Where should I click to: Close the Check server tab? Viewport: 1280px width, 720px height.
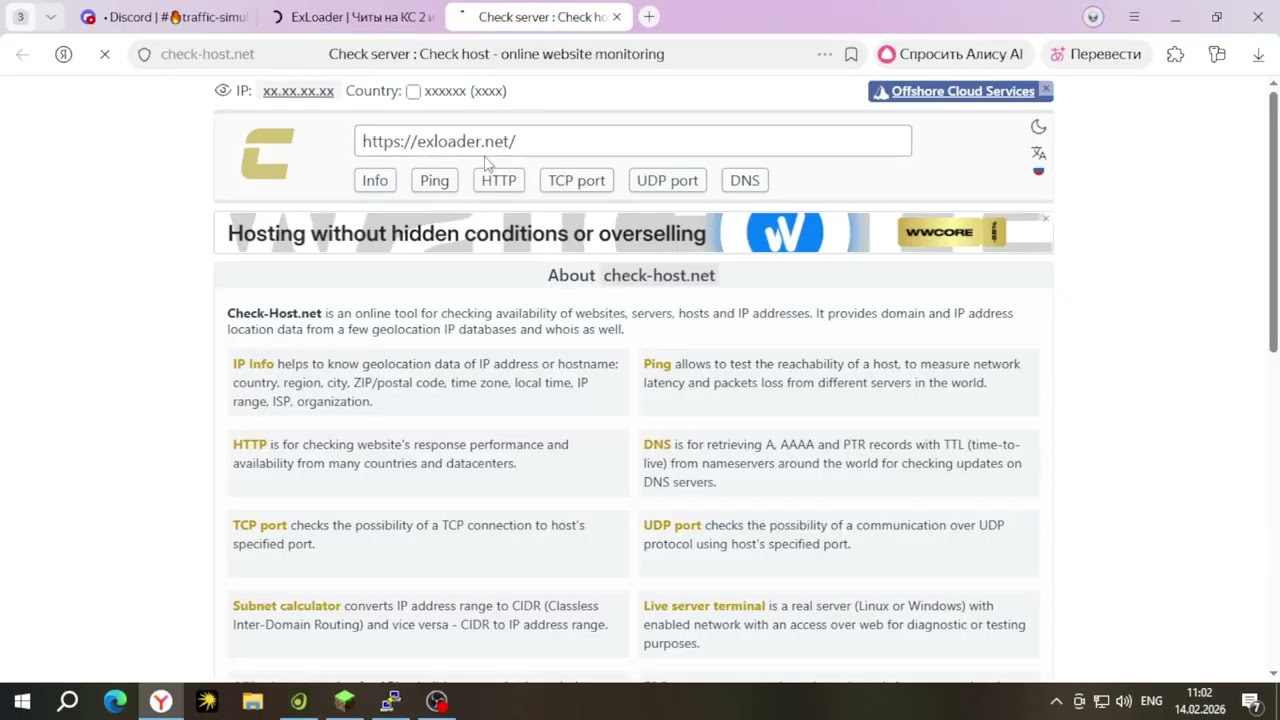coord(617,17)
